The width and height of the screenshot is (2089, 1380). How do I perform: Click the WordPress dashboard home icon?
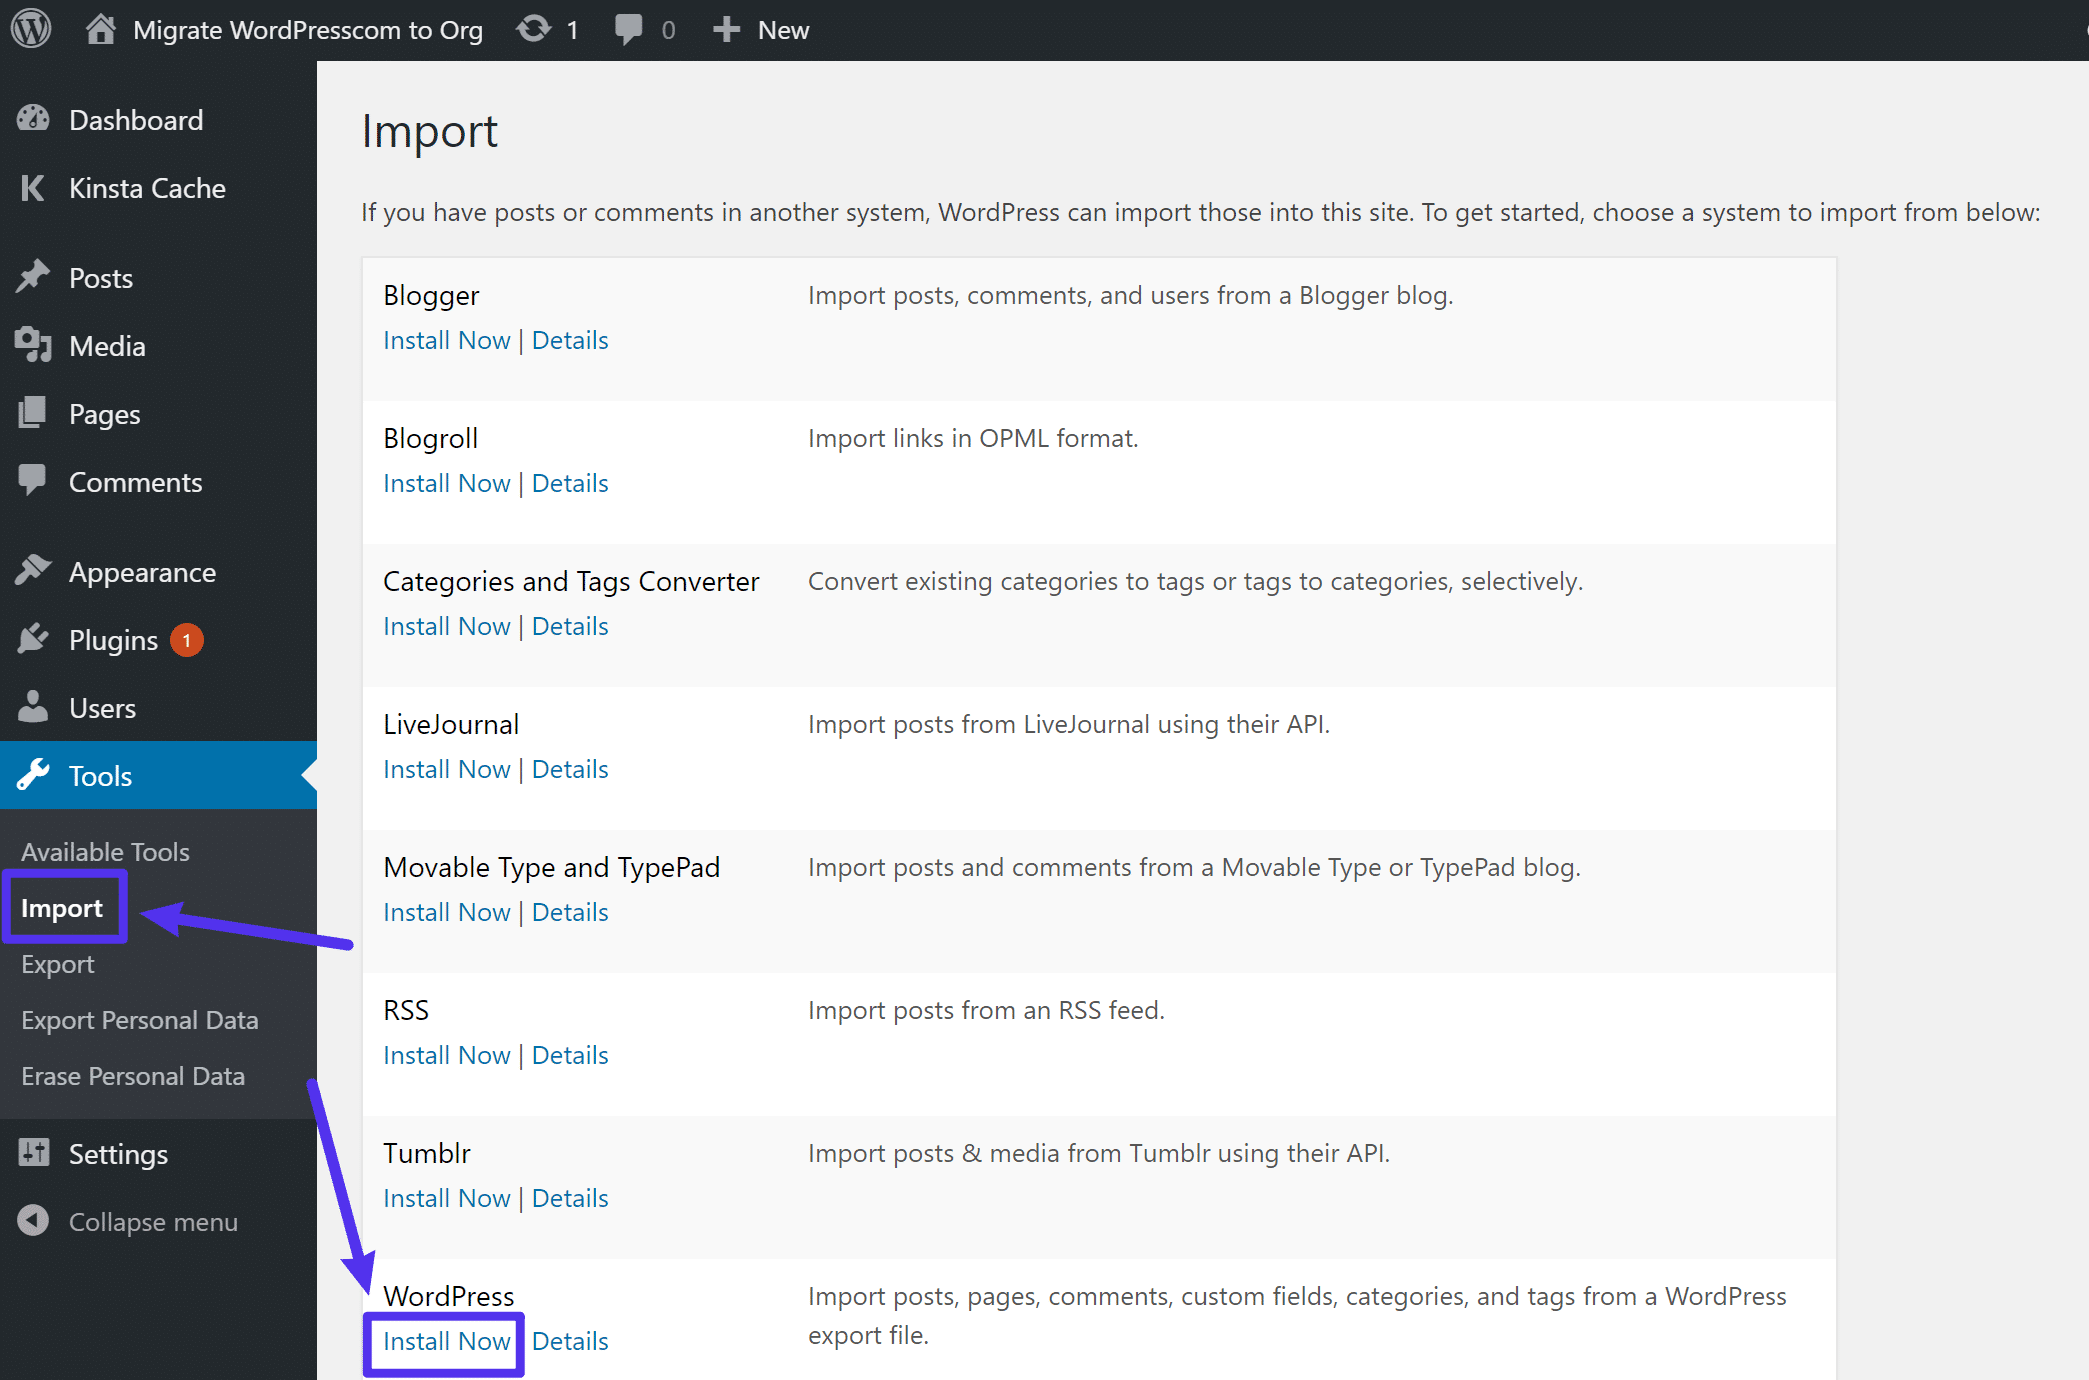click(x=99, y=29)
